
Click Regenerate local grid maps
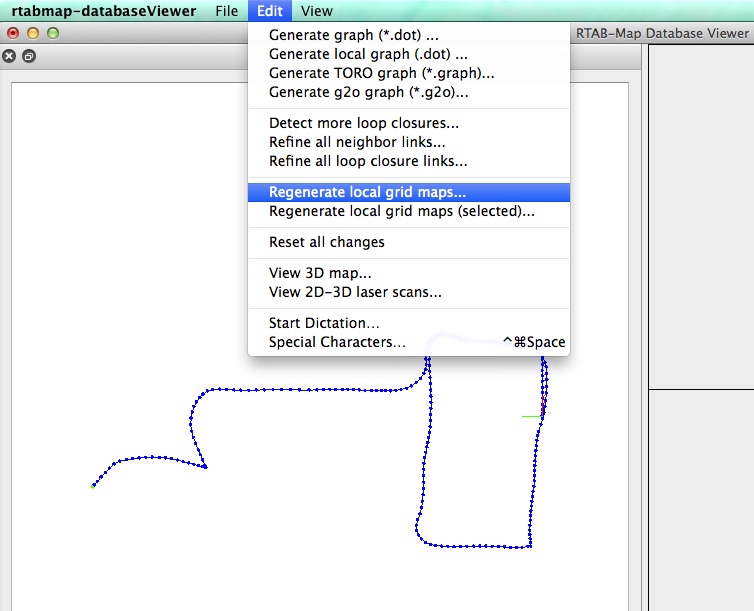pos(367,192)
